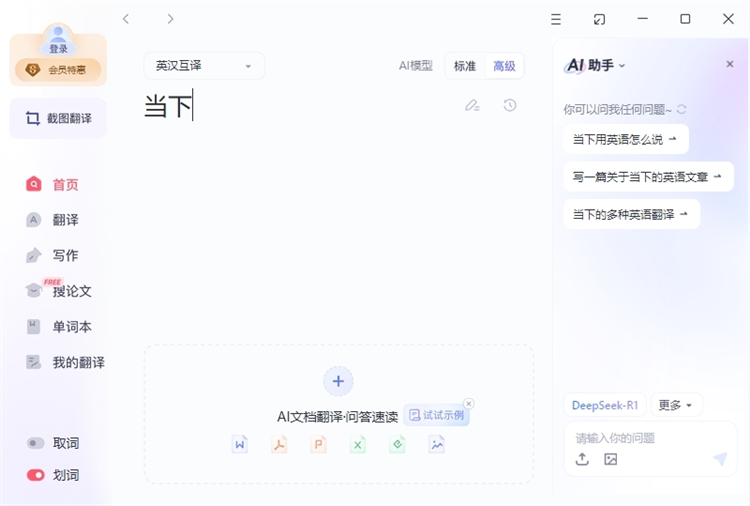This screenshot has height=506, width=750.
Task: Click the edit pencil icon
Action: [472, 105]
